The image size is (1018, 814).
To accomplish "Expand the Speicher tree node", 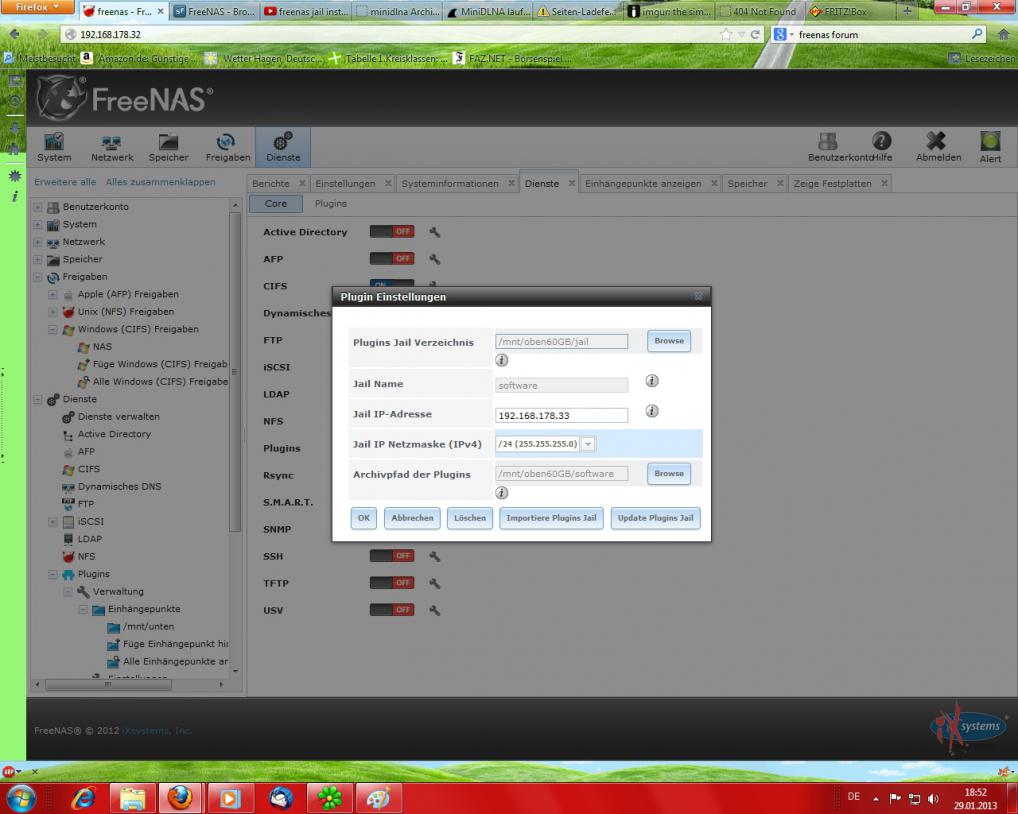I will pos(38,259).
